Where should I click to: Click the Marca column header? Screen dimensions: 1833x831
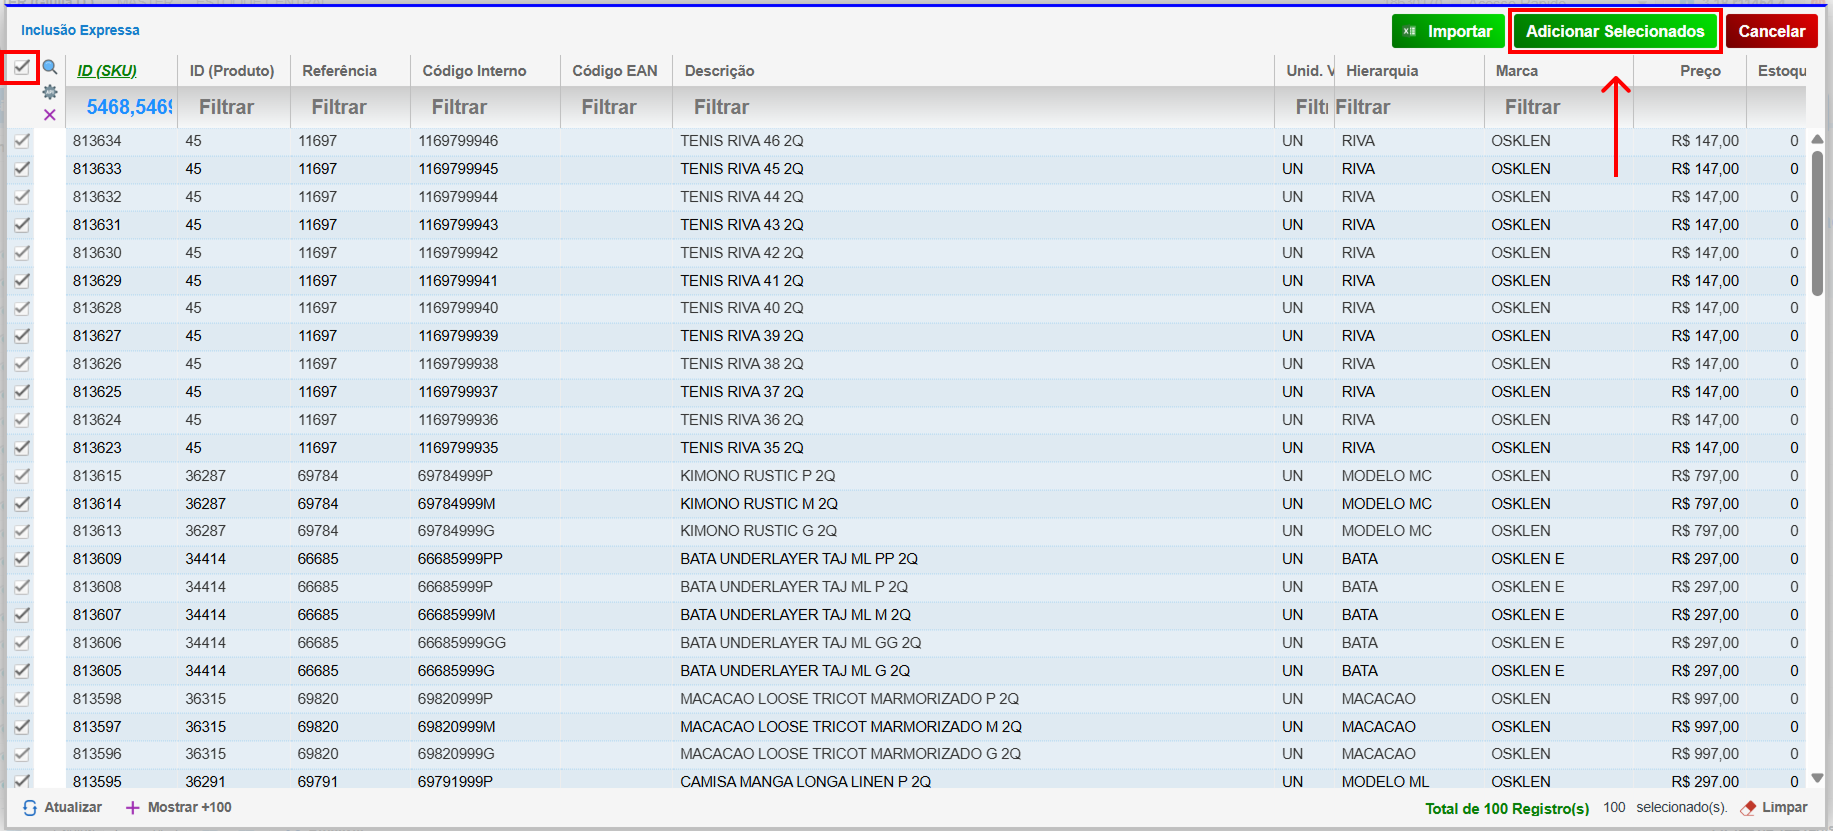click(x=1516, y=71)
